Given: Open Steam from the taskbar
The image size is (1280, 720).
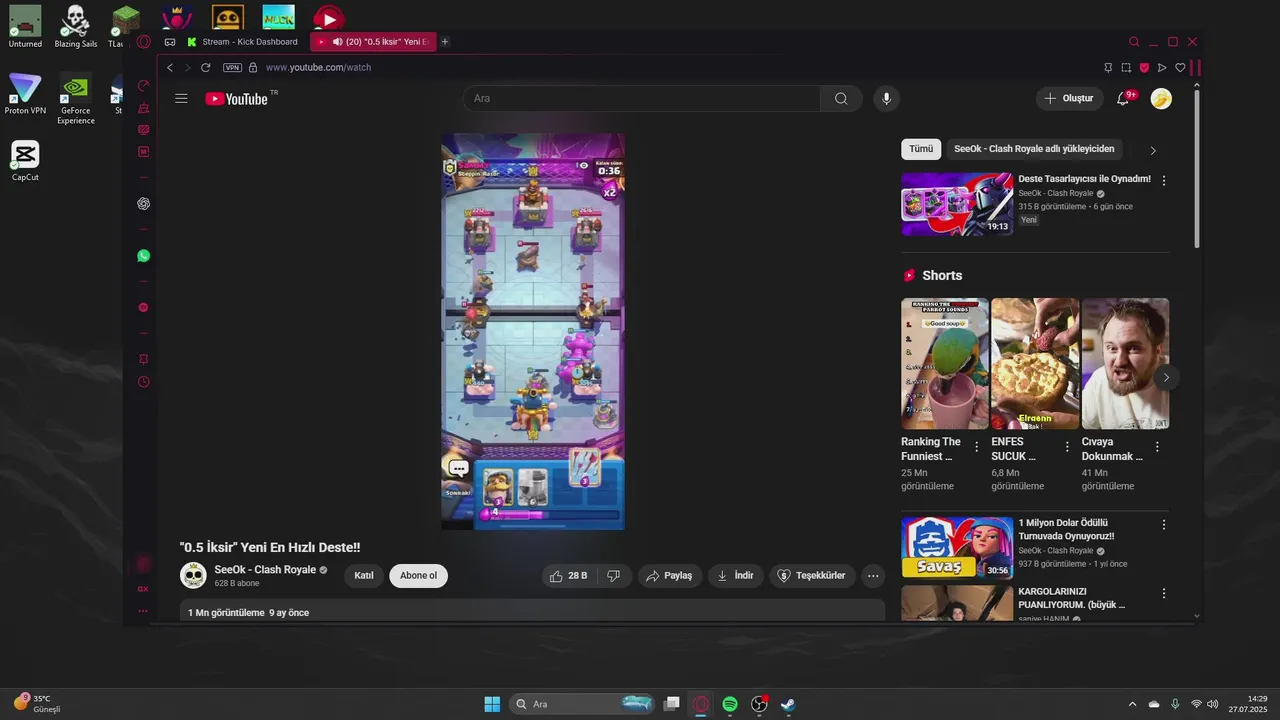Looking at the screenshot, I should tap(788, 704).
